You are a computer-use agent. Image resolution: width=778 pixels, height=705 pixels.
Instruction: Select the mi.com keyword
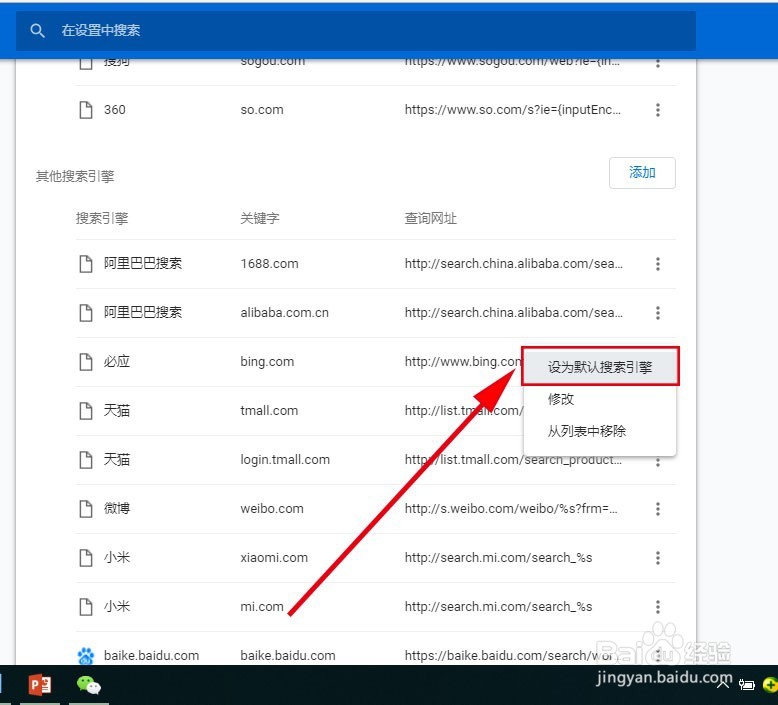(x=262, y=607)
